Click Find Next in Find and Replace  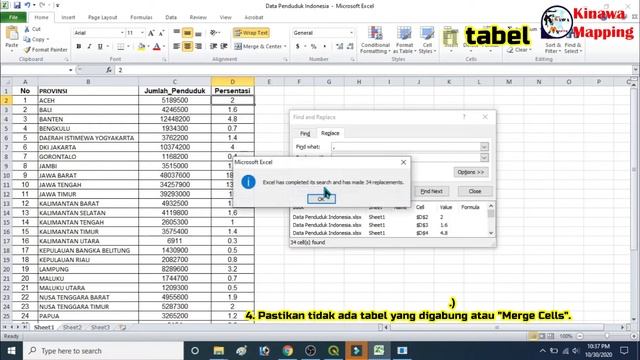click(x=431, y=191)
